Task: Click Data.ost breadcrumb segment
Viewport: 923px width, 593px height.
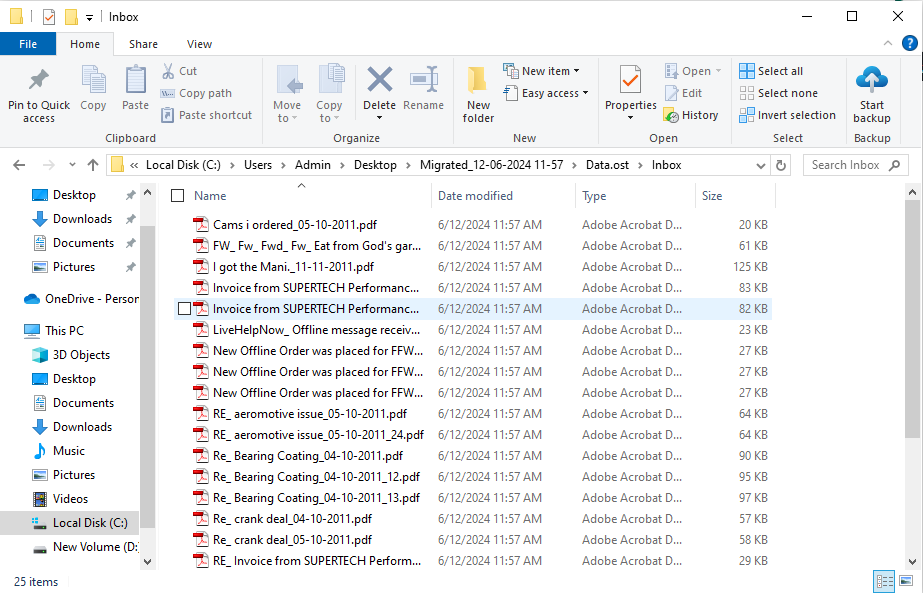Action: (607, 165)
